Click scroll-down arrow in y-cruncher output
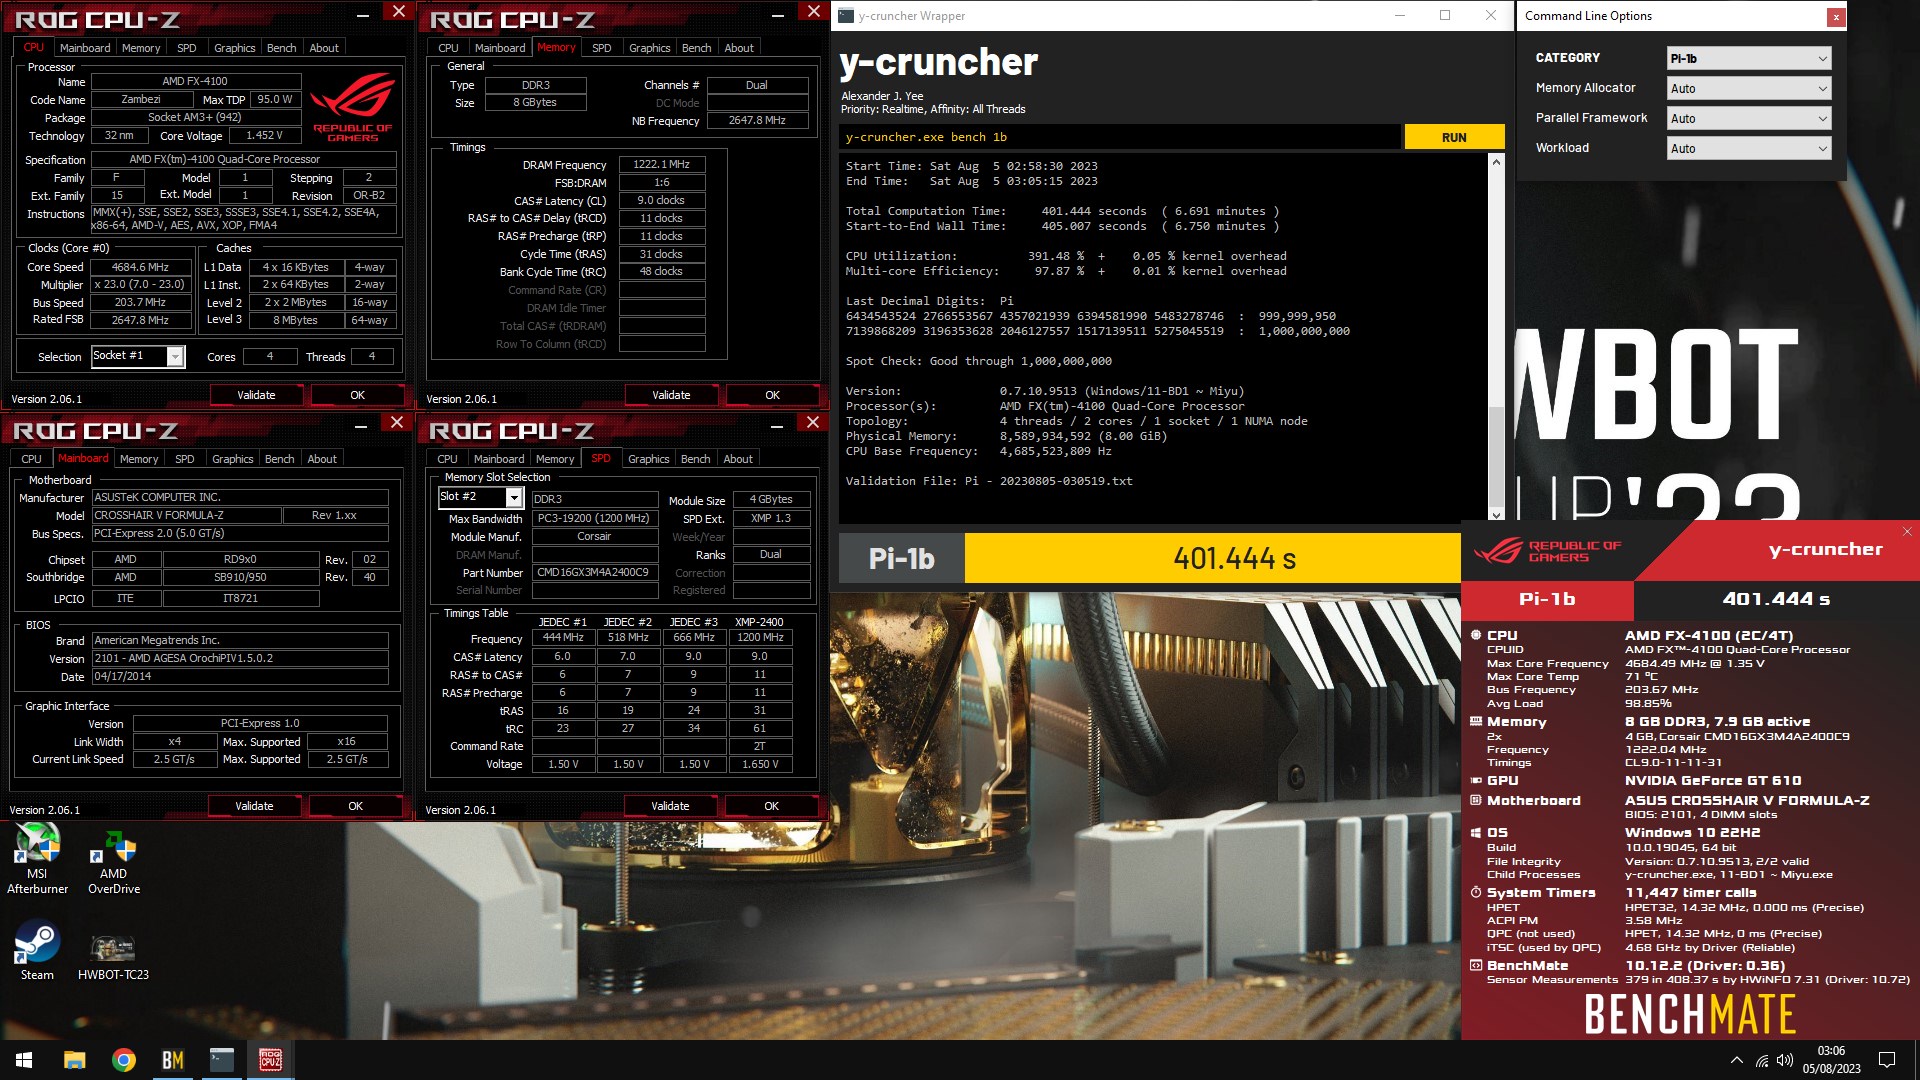 click(1496, 514)
